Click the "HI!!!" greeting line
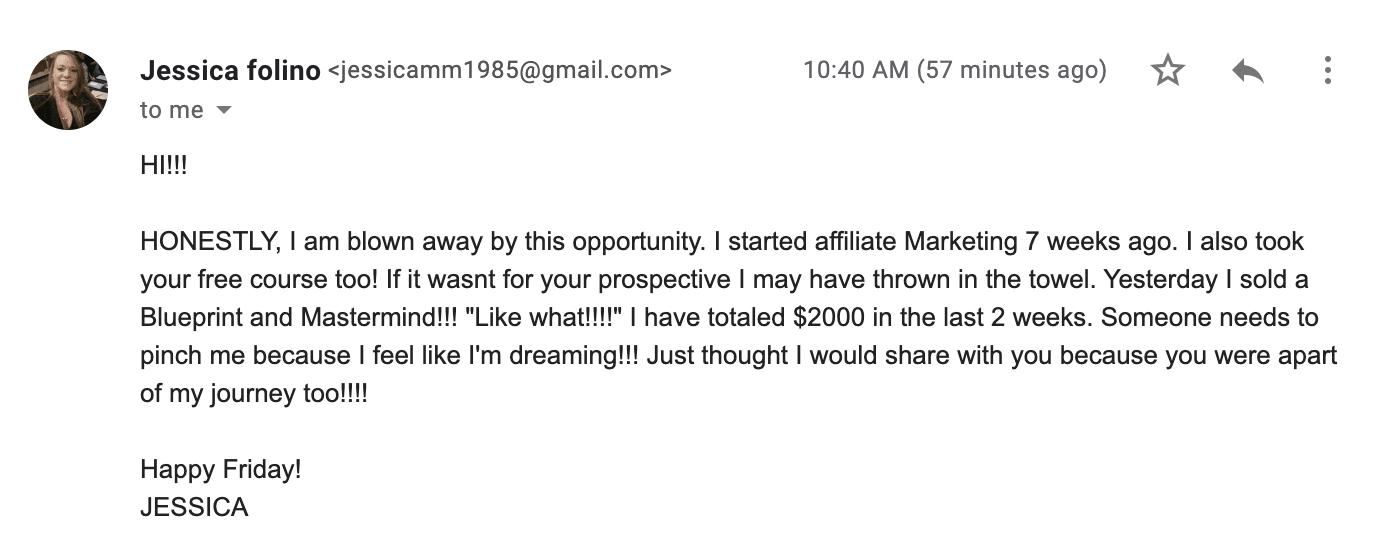The height and width of the screenshot is (544, 1384). coord(164,165)
